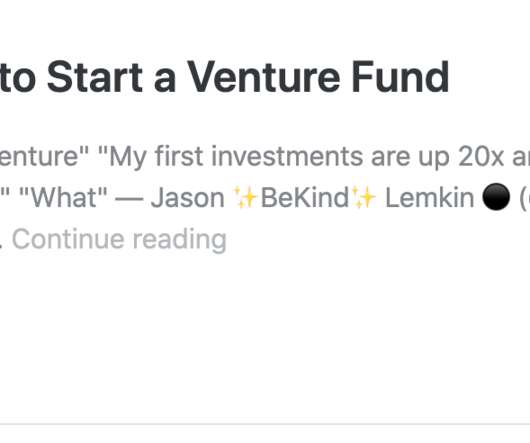
Task: Click the 'BeKind' text between sparkles
Action: tap(305, 198)
